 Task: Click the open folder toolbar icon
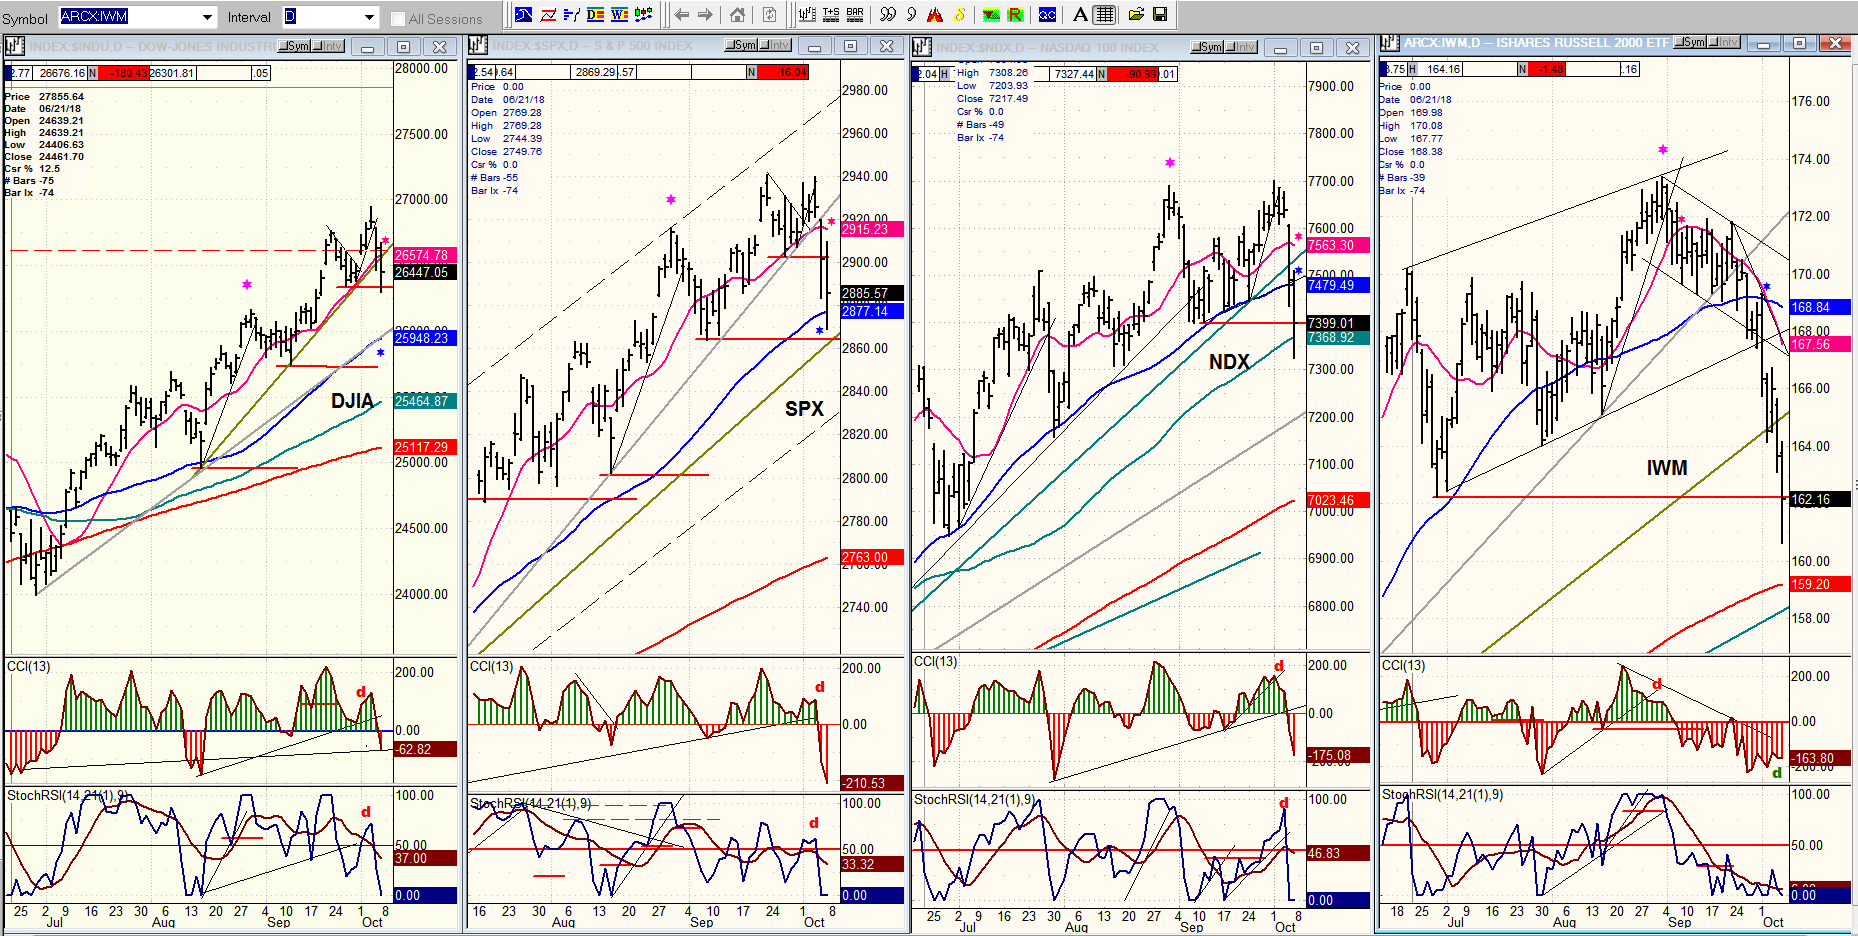pyautogui.click(x=1136, y=15)
